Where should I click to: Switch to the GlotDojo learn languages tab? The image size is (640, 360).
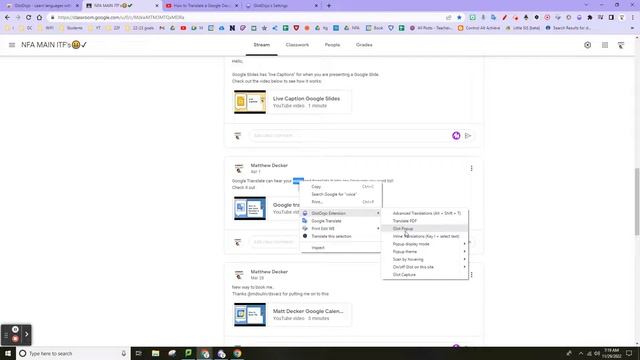click(42, 6)
